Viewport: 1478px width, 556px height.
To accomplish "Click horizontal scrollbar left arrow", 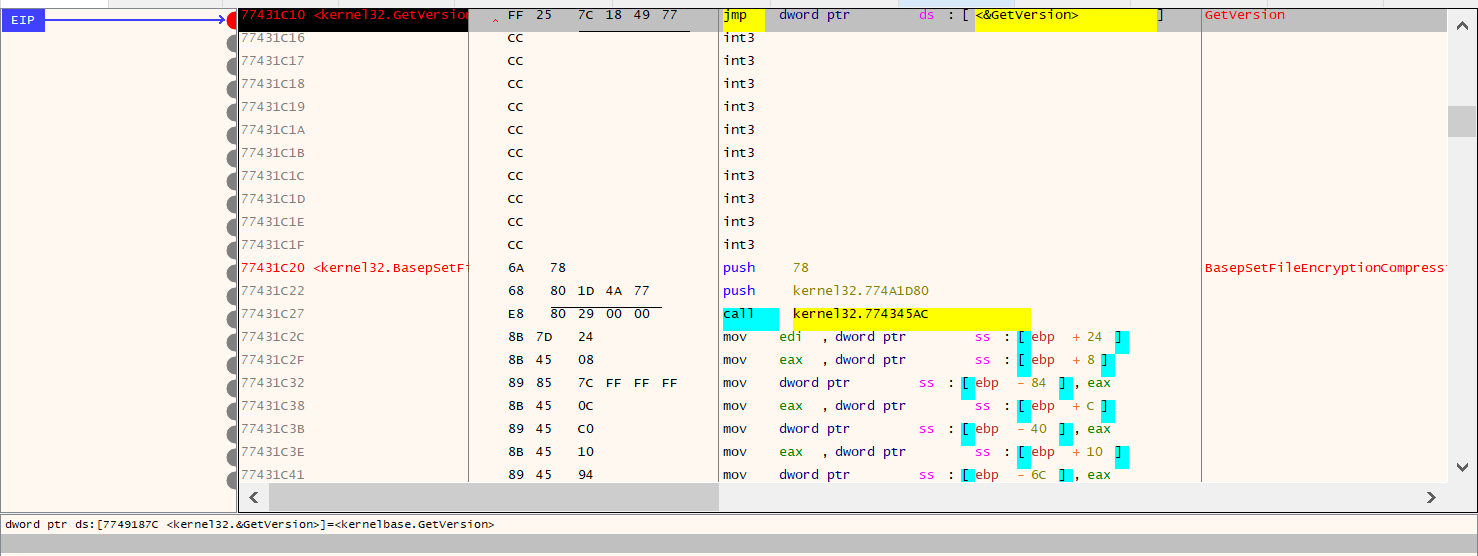I will (253, 497).
